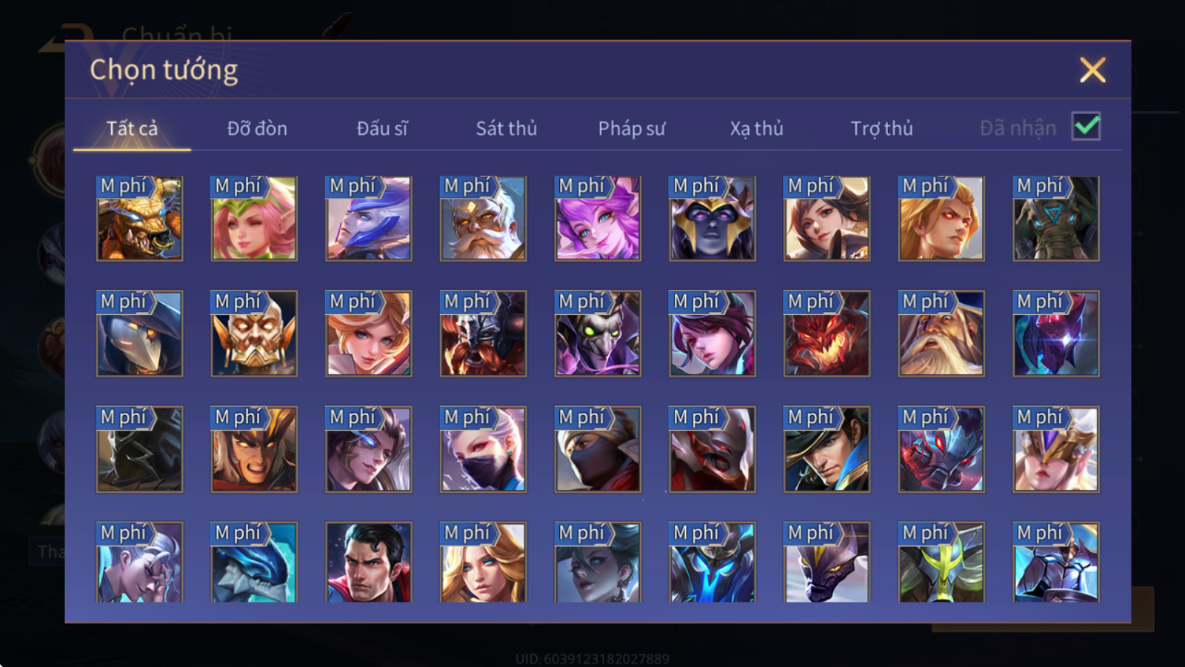Pick the golden dragon beast hero
The image size is (1185, 667).
click(x=140, y=218)
